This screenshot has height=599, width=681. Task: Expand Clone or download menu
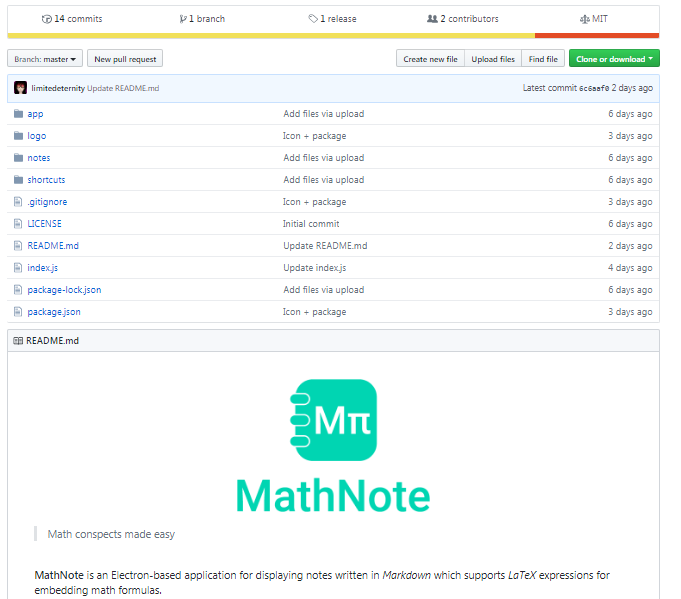[x=614, y=59]
